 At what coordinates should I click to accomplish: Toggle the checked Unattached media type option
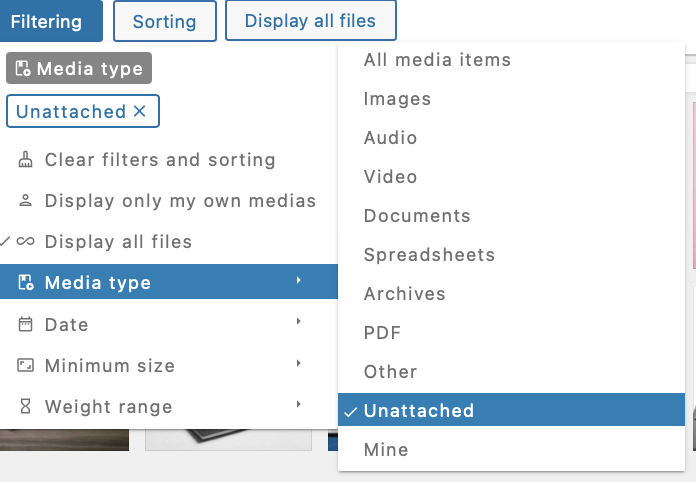[x=418, y=411]
